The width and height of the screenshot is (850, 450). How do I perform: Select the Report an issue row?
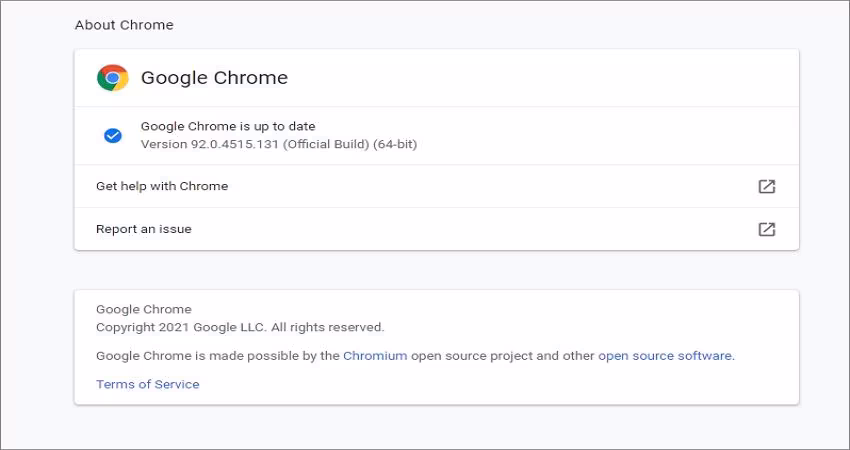(x=144, y=229)
